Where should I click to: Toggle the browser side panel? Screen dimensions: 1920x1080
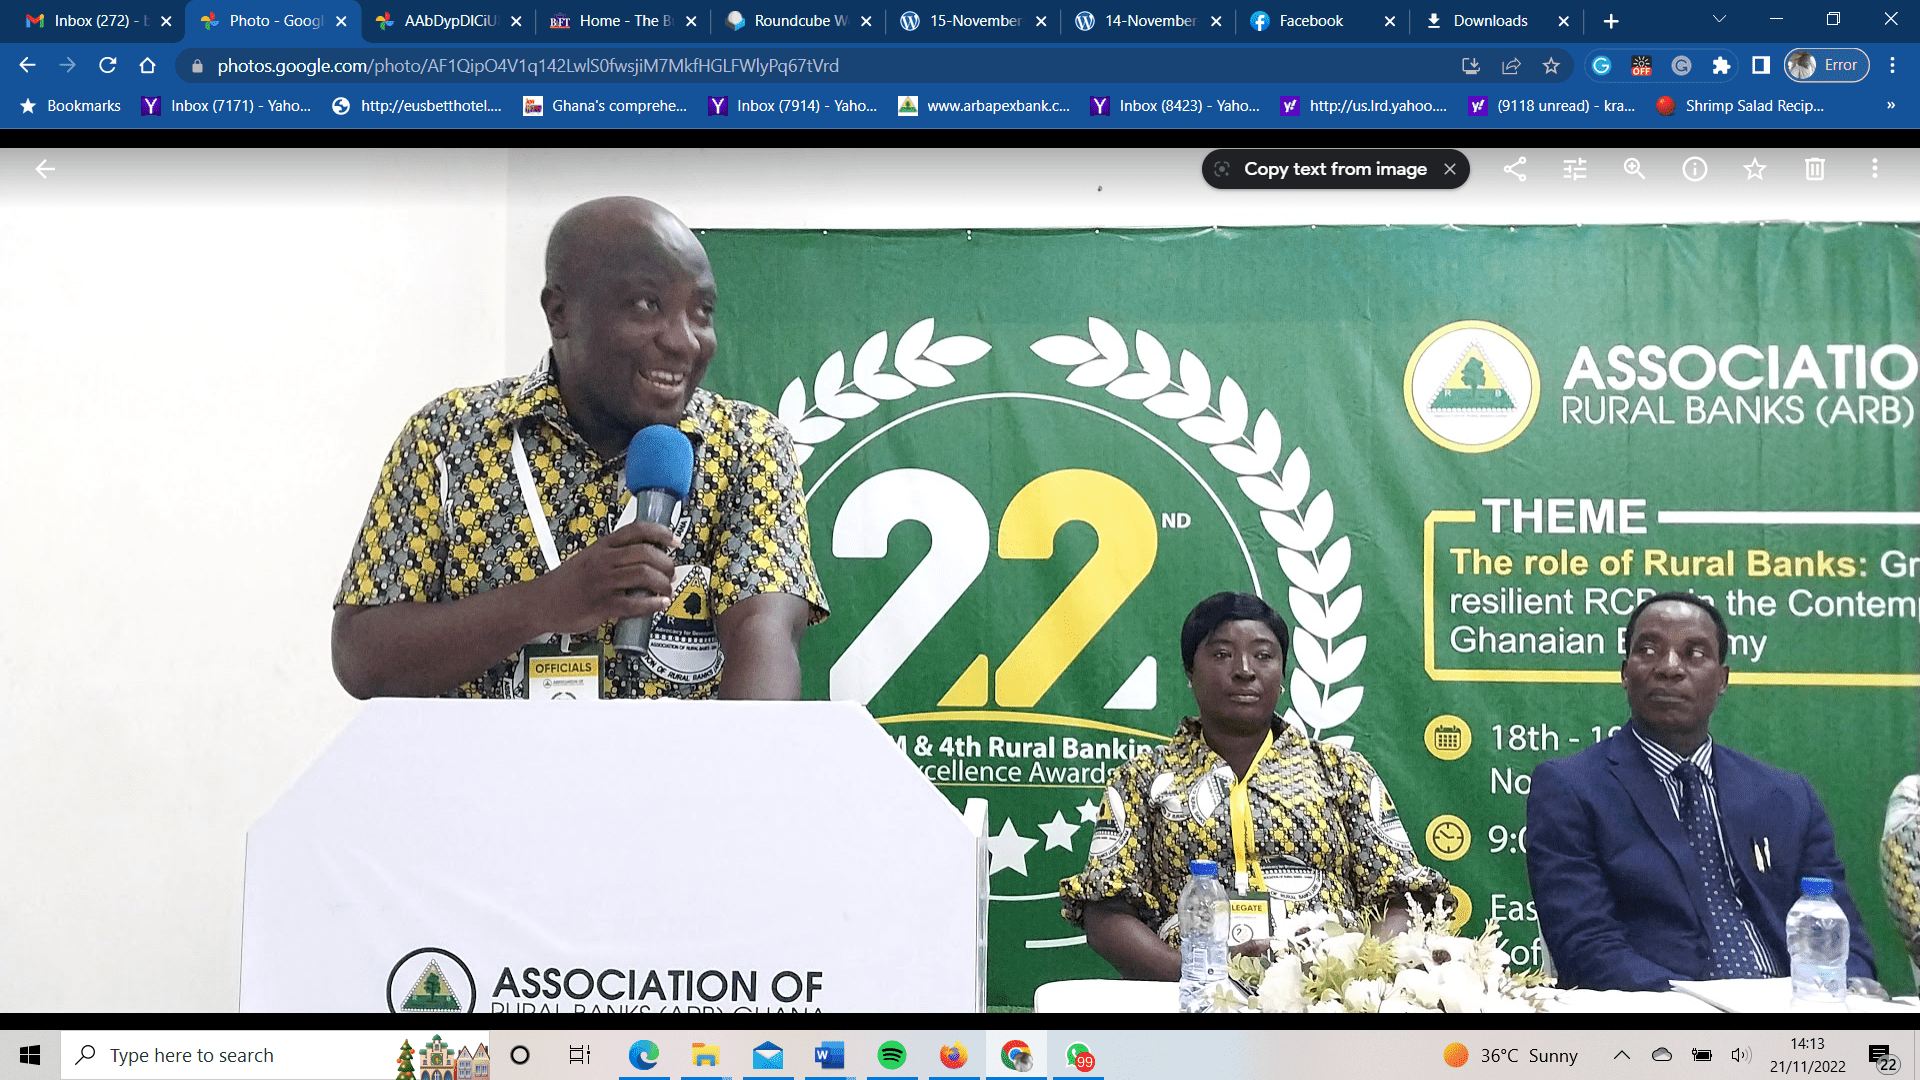(1761, 65)
